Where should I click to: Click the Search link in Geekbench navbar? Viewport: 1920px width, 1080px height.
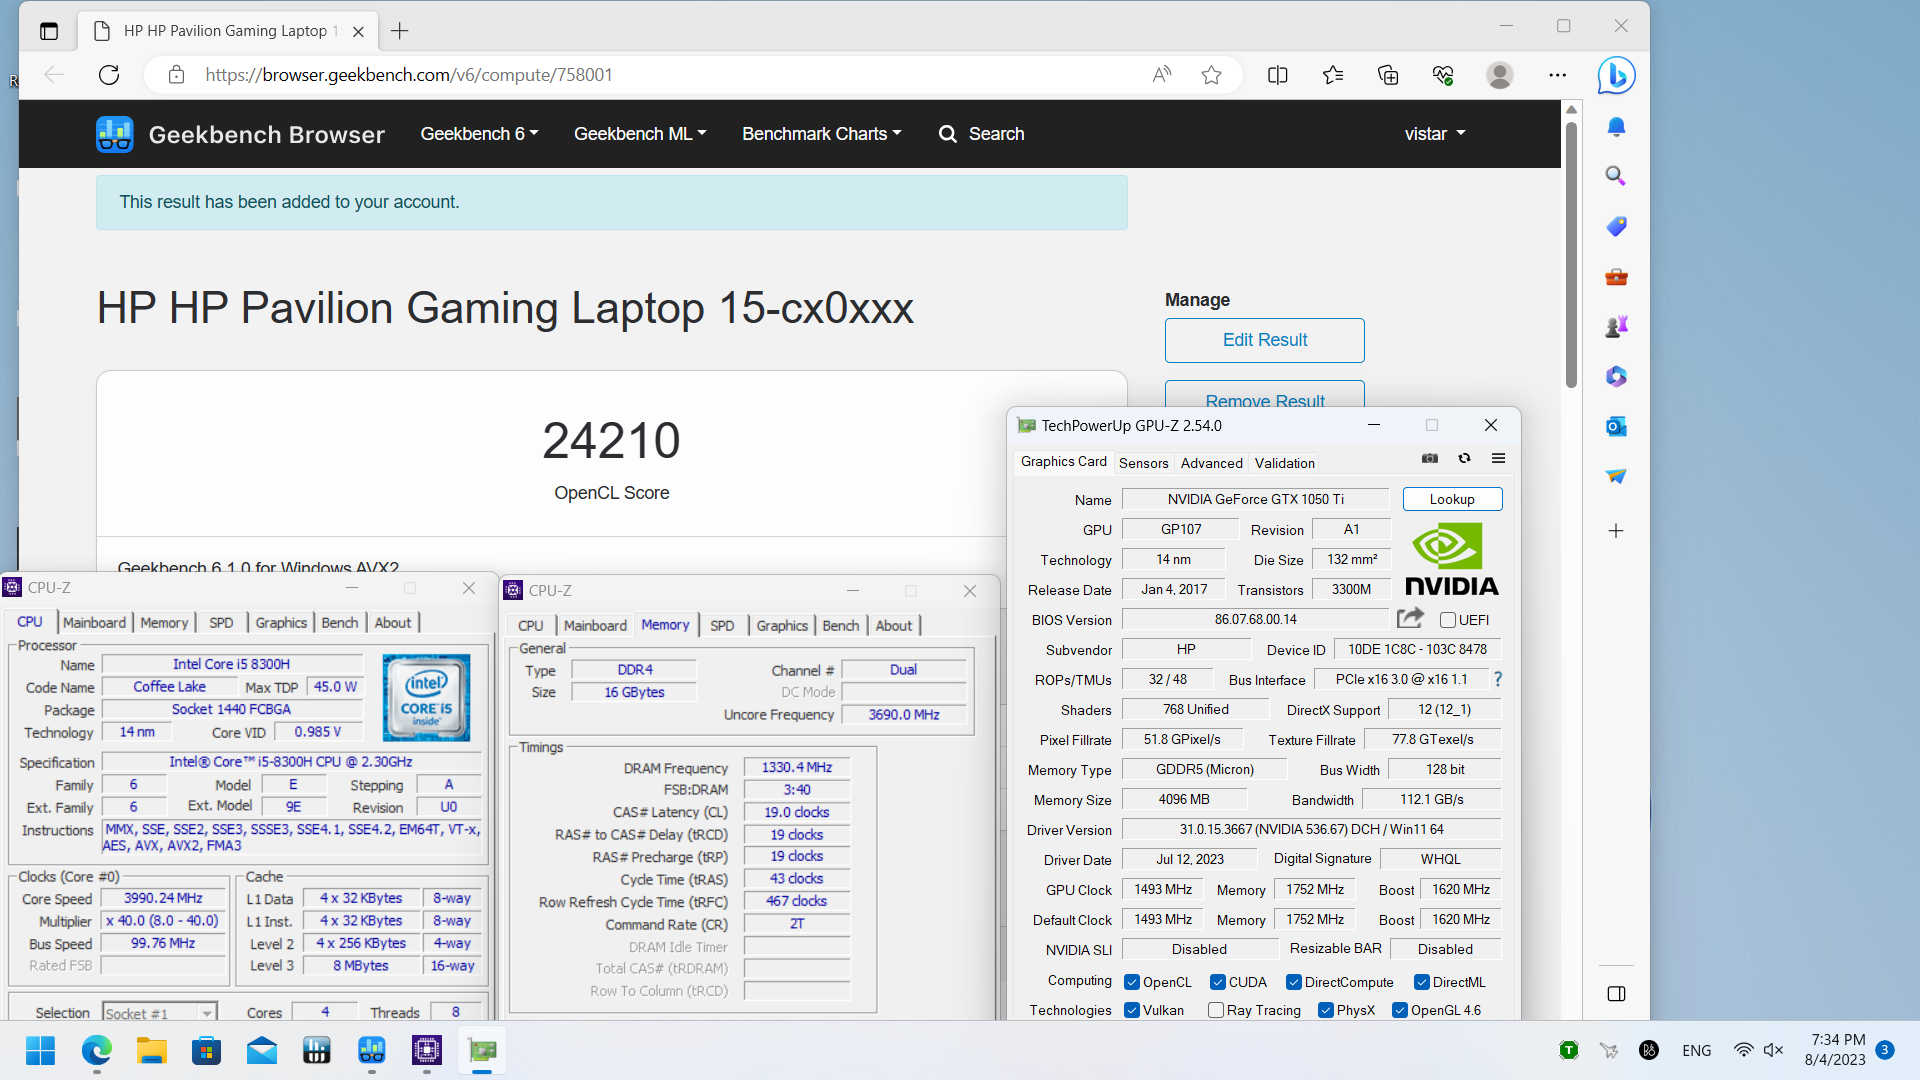(981, 134)
